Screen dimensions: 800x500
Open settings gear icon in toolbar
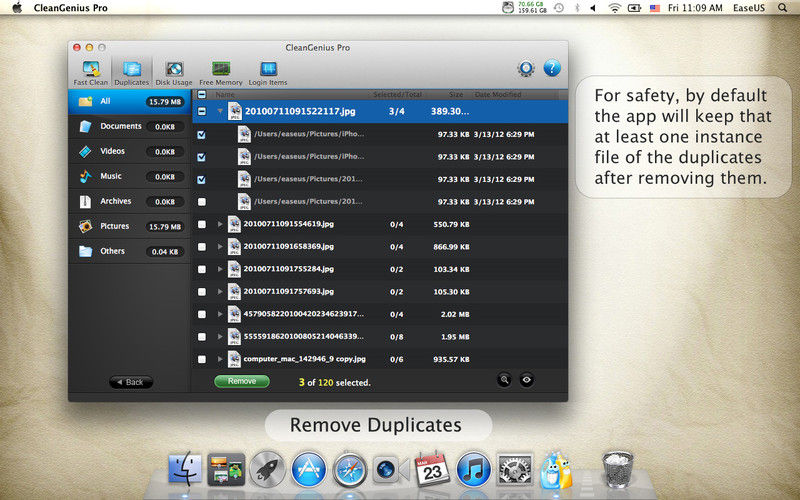point(526,69)
